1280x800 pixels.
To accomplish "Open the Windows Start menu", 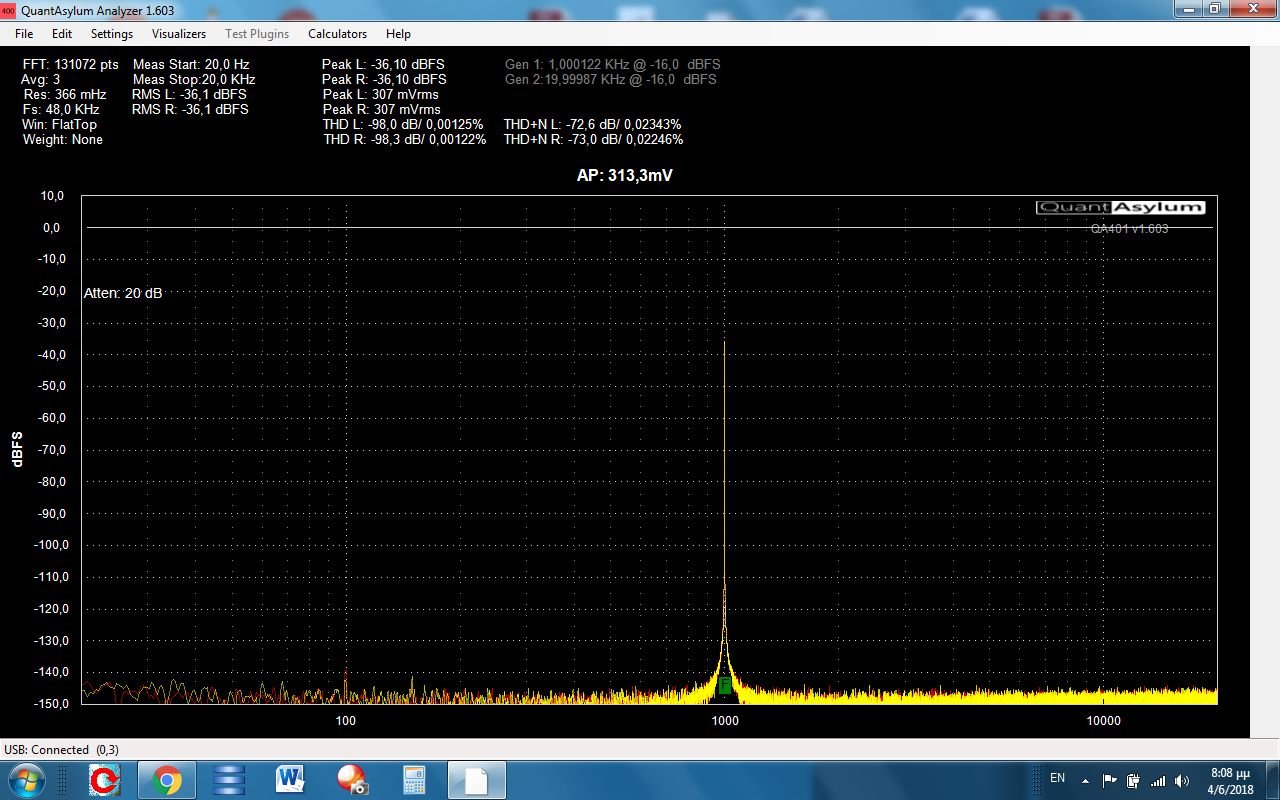I will tap(25, 780).
